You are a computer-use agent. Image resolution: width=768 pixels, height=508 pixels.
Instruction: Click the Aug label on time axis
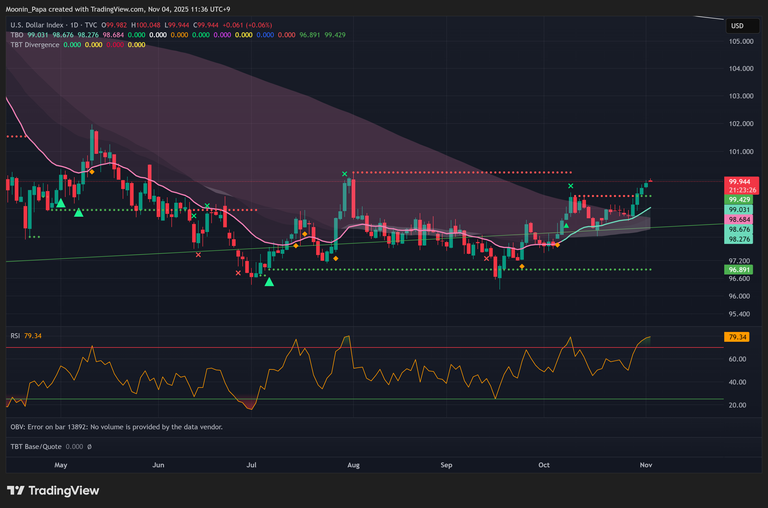pyautogui.click(x=352, y=466)
